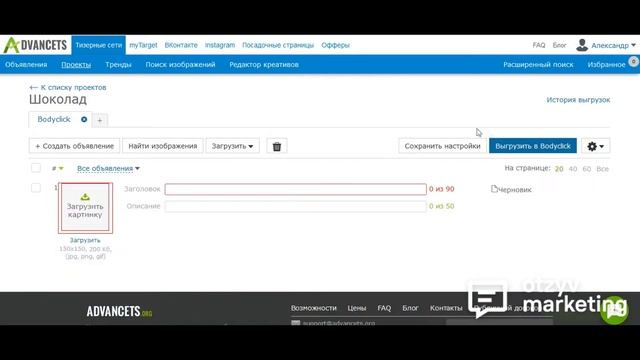This screenshot has height=360, width=640.
Task: Open the Офферы section
Action: point(336,45)
